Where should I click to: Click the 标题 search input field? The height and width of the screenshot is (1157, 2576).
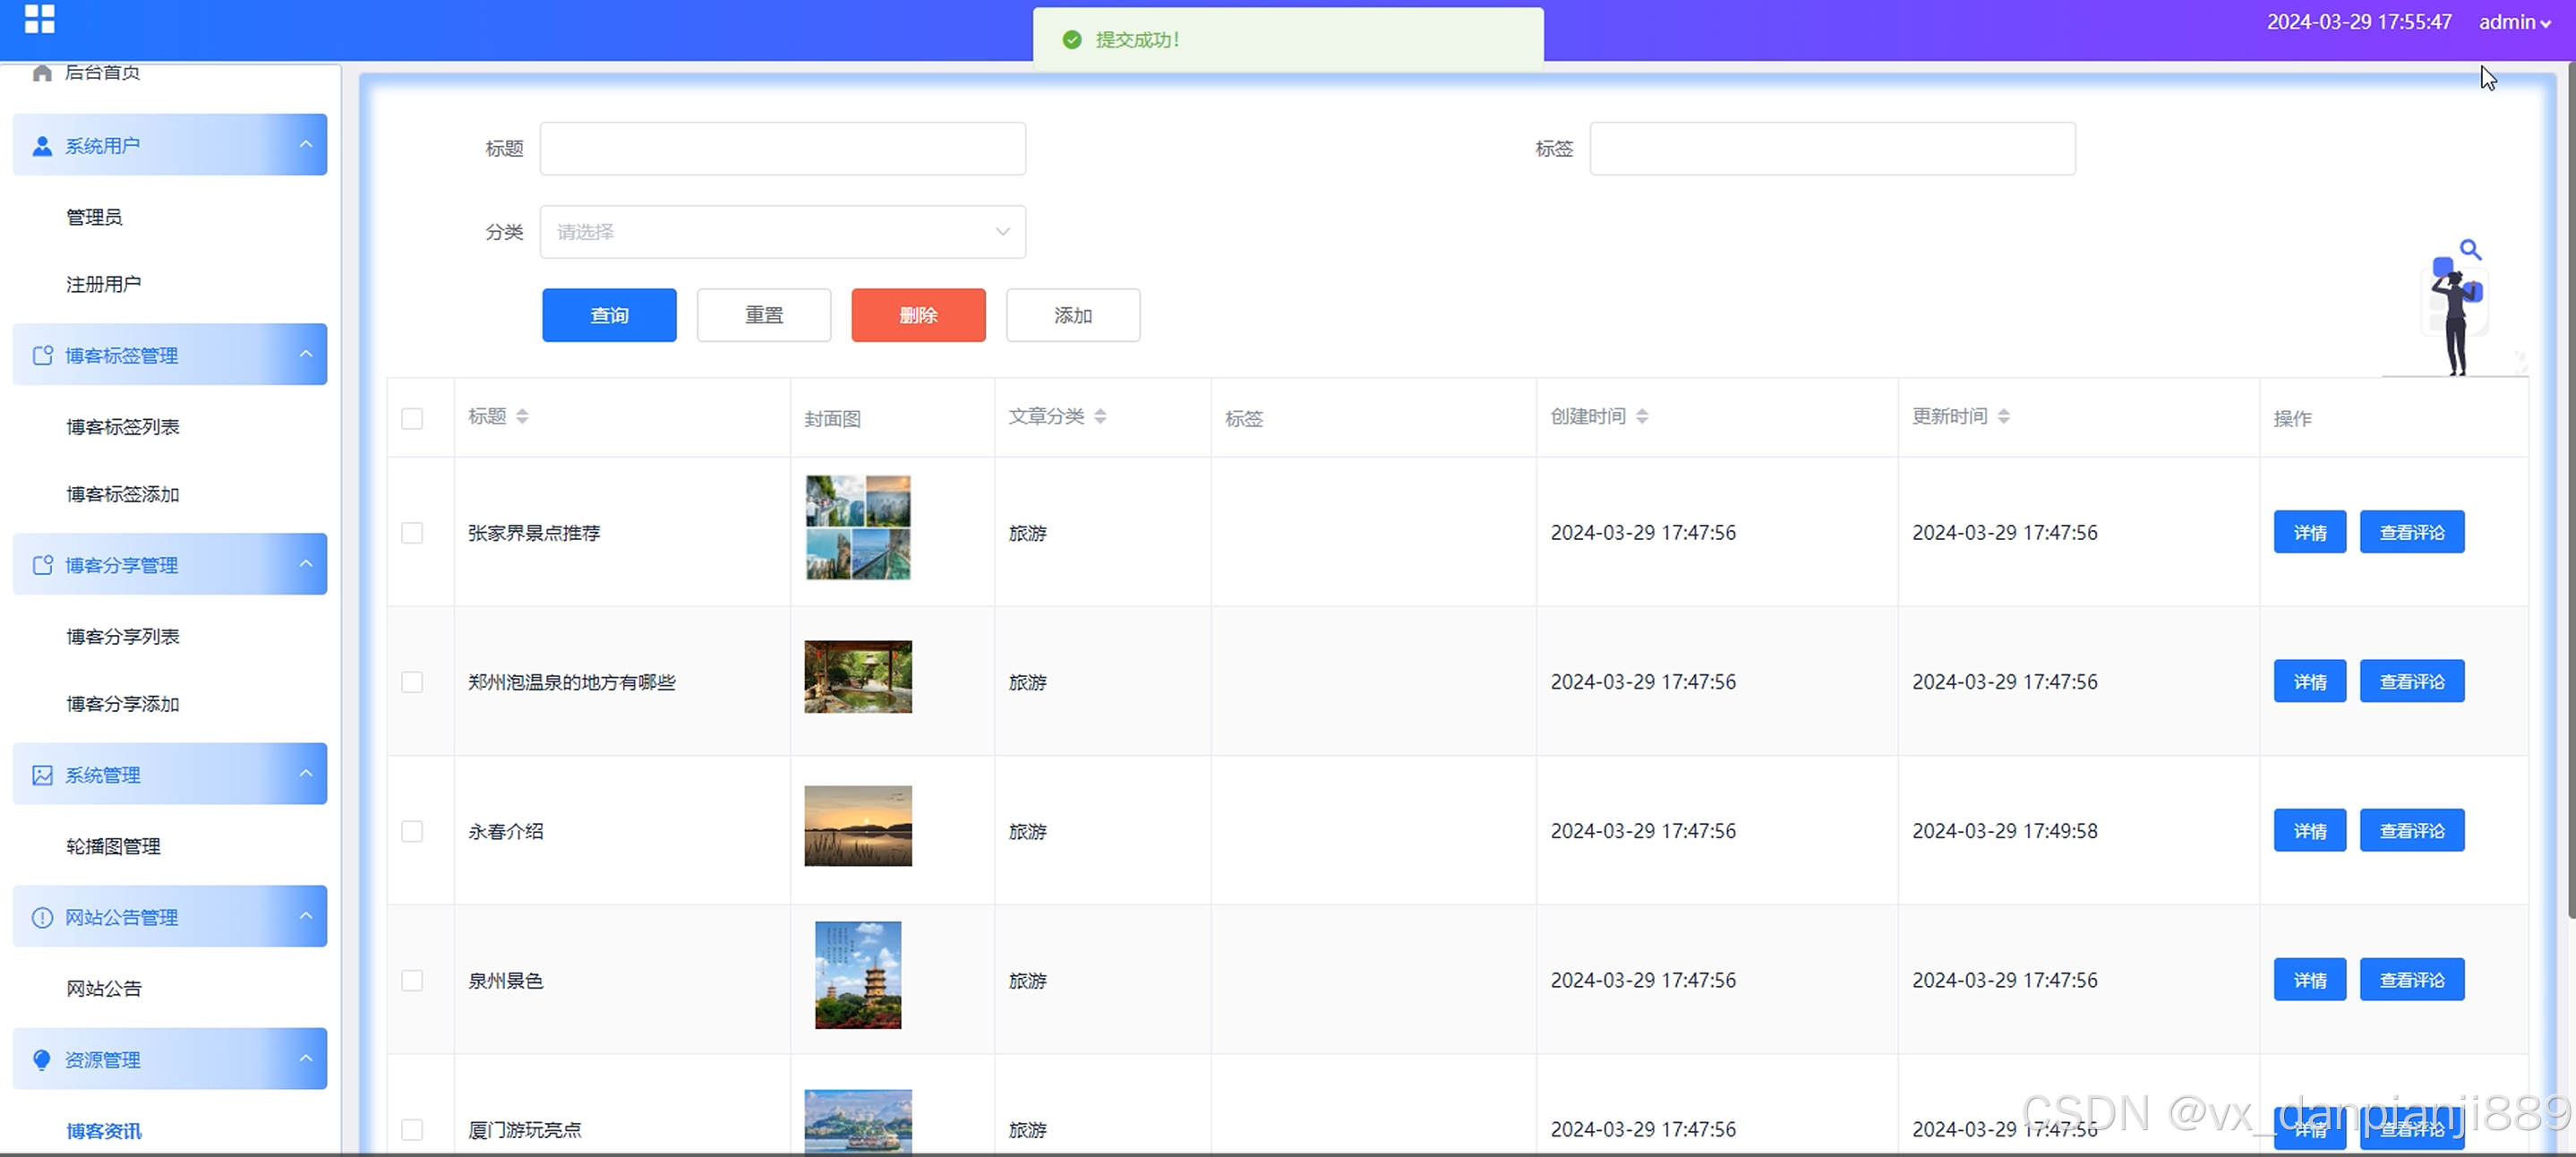(x=782, y=149)
